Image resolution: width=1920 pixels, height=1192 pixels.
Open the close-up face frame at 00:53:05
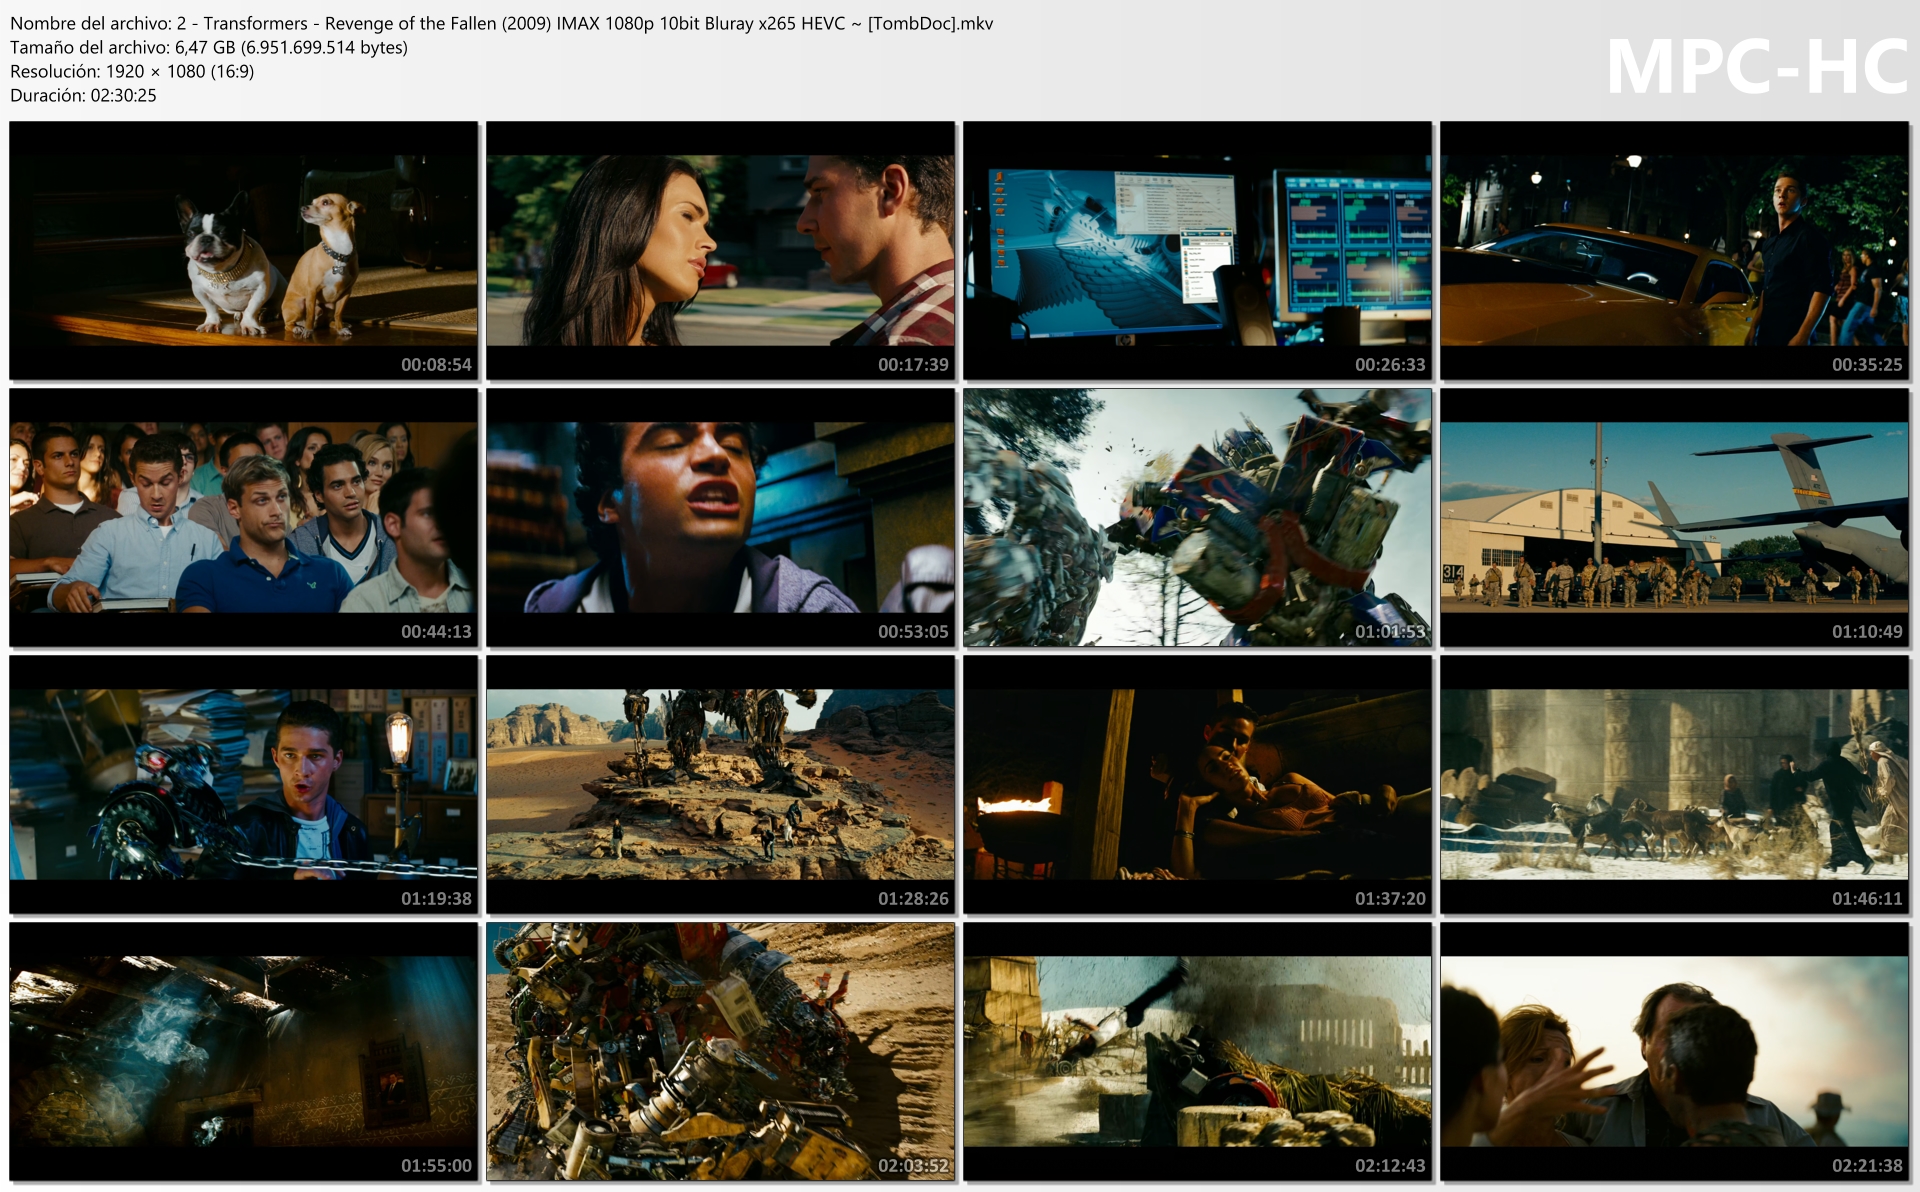tap(720, 517)
